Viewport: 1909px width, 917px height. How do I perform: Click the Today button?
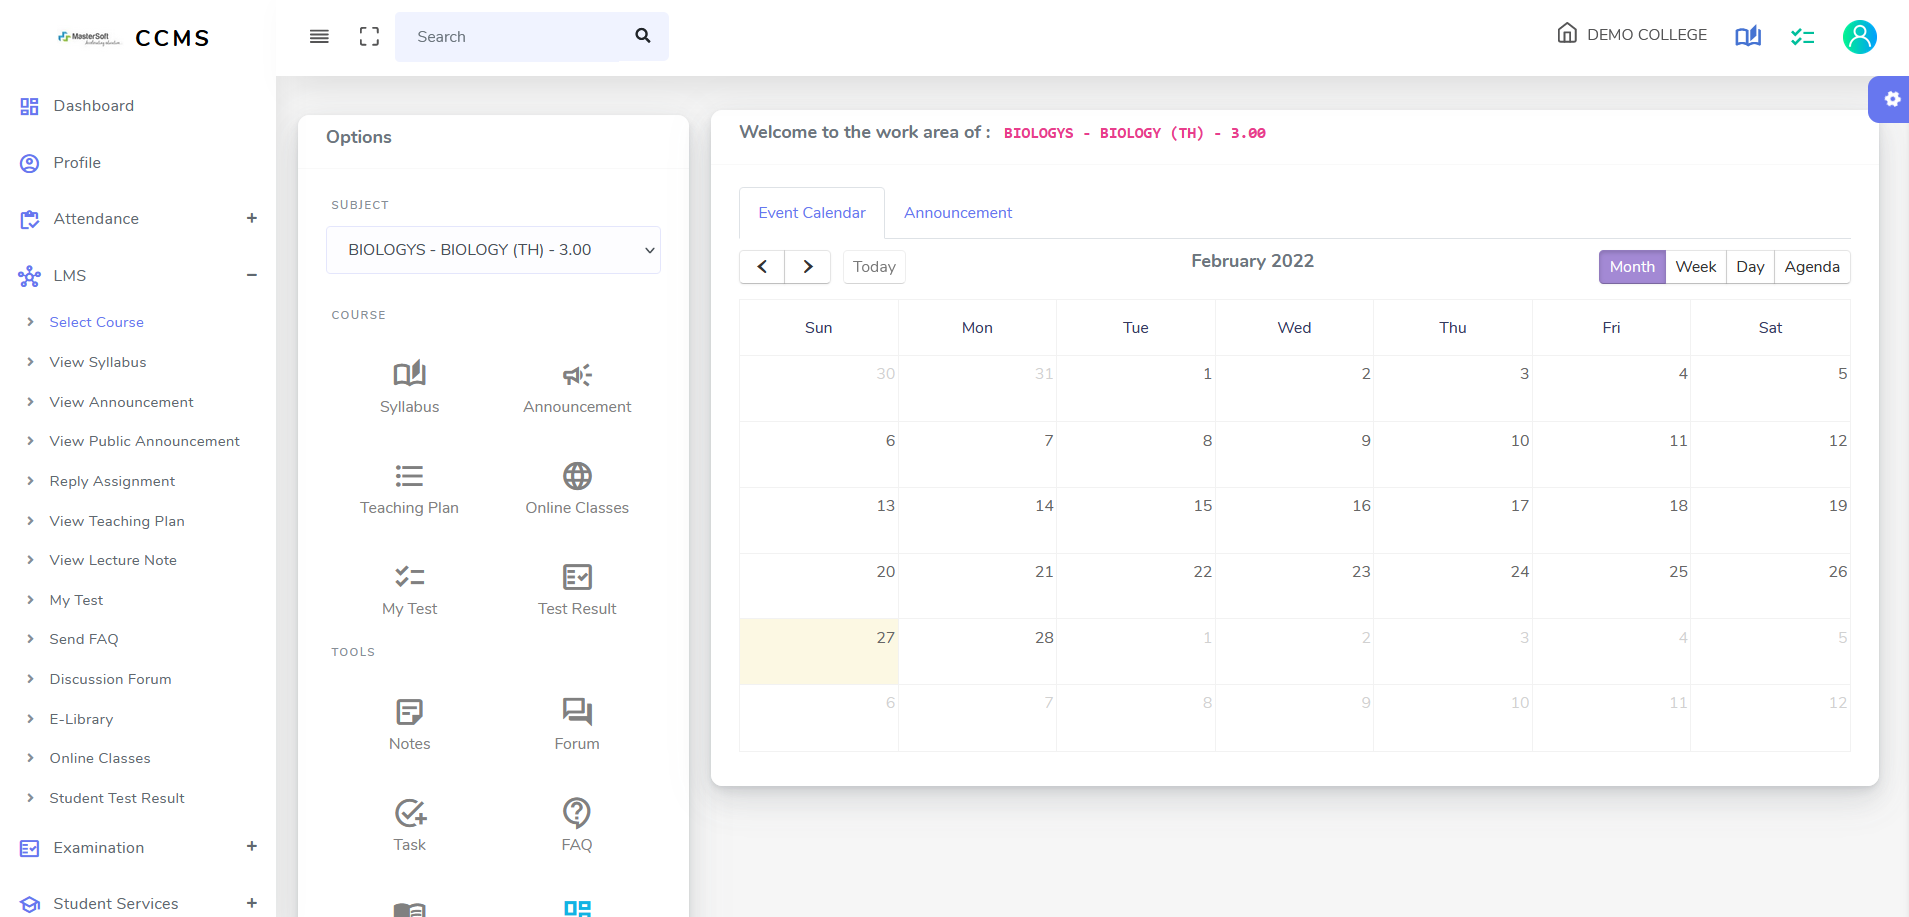click(x=874, y=267)
